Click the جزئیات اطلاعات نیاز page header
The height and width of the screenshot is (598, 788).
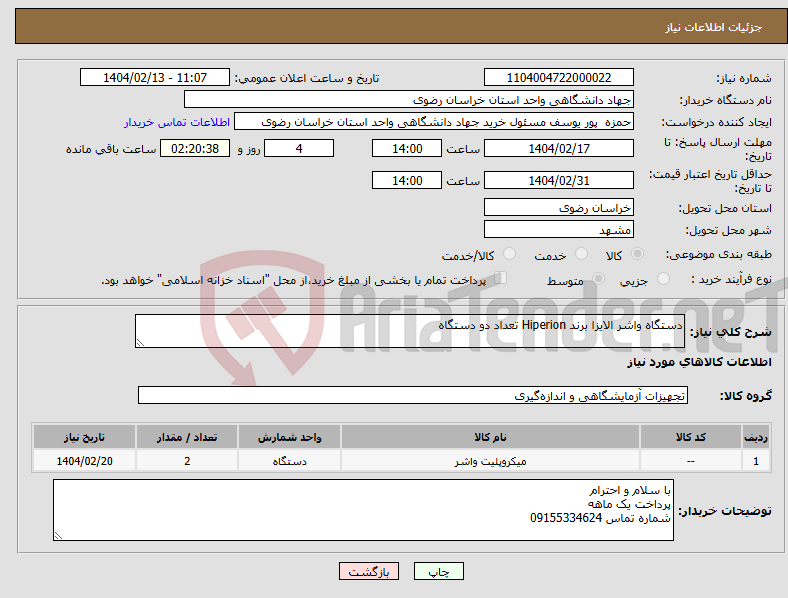714,27
